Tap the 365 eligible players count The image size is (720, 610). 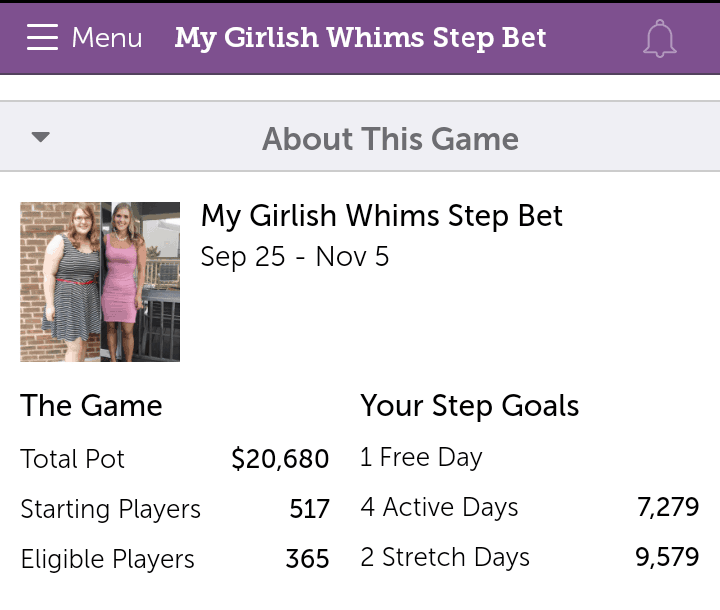(x=307, y=559)
